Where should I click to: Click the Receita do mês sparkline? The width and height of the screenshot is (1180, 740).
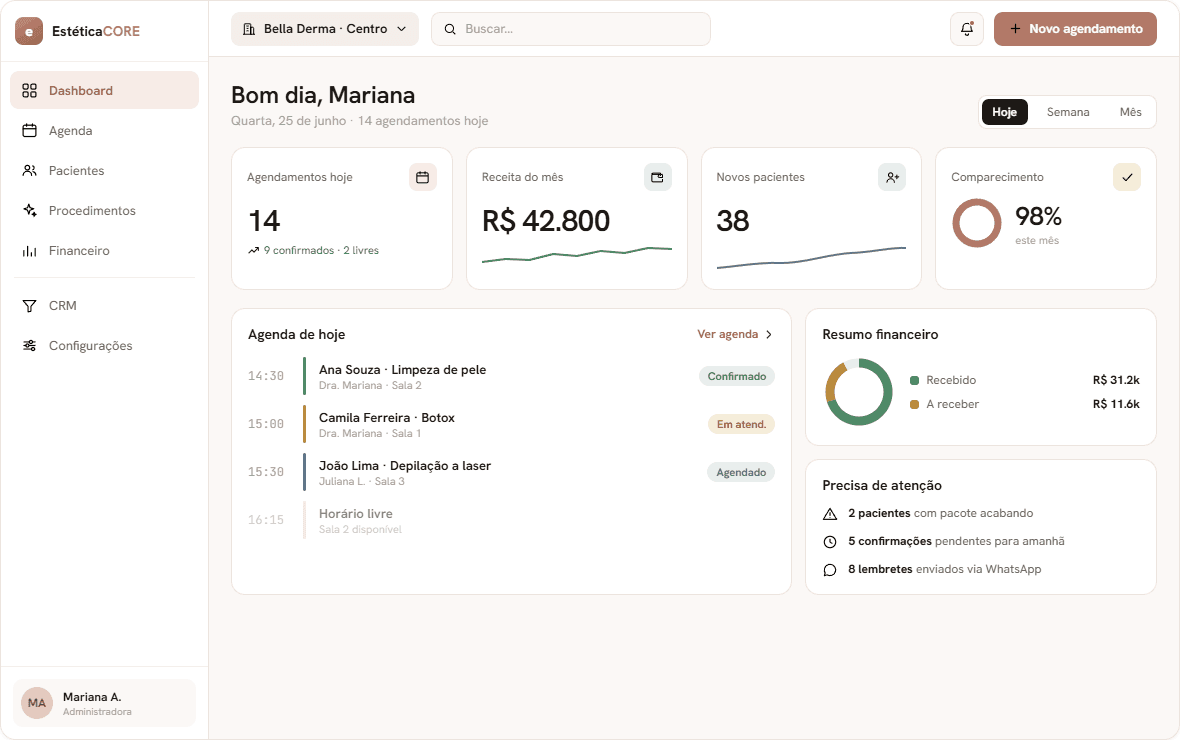tap(576, 254)
